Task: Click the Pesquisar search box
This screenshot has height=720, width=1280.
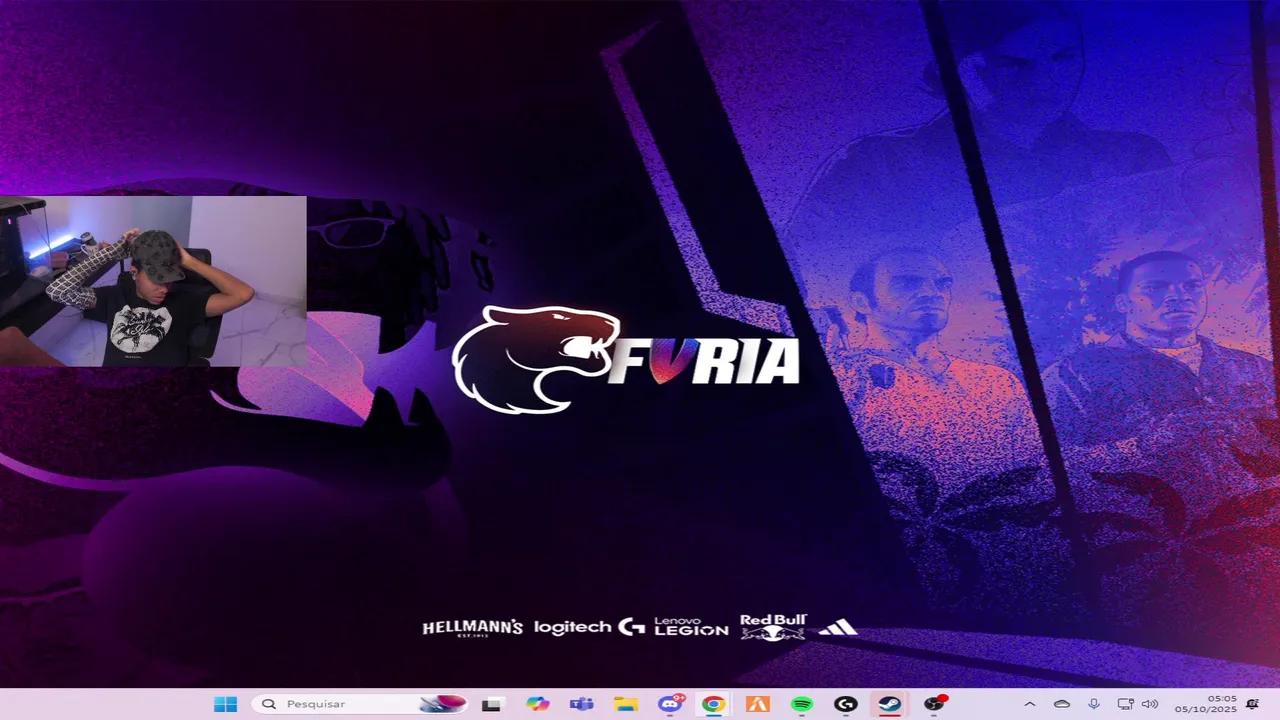Action: (x=361, y=704)
